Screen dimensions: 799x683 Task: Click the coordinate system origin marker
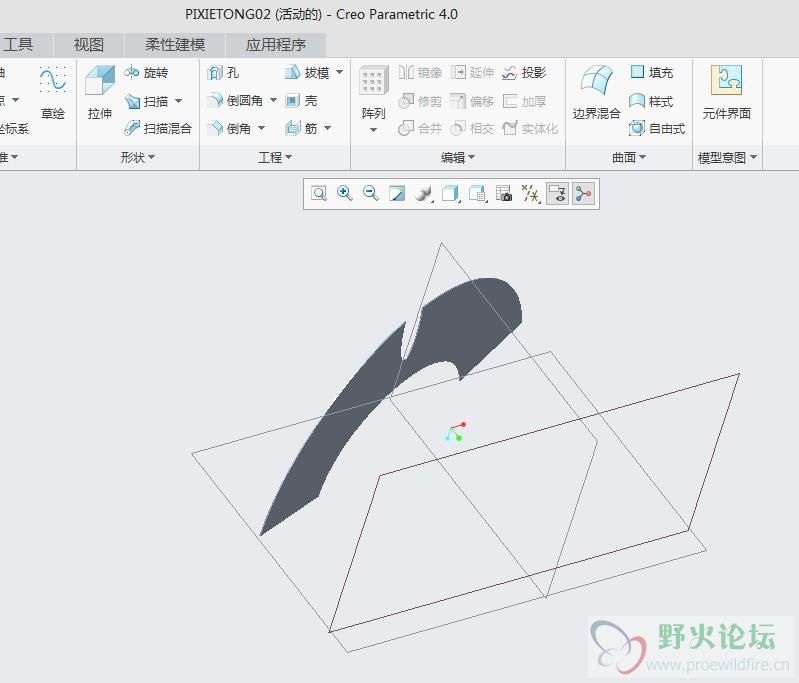[455, 432]
